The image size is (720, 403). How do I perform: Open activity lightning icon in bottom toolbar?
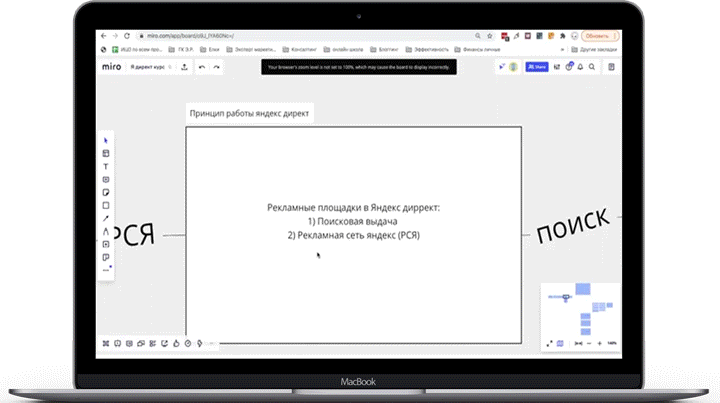point(199,343)
